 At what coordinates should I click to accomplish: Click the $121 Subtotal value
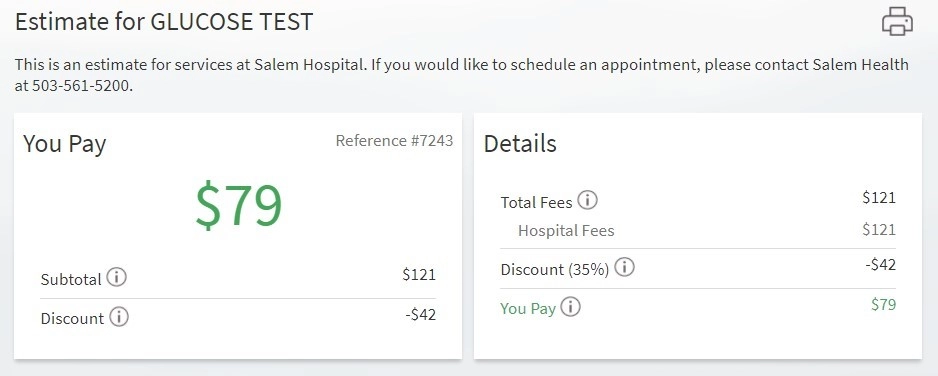[419, 274]
